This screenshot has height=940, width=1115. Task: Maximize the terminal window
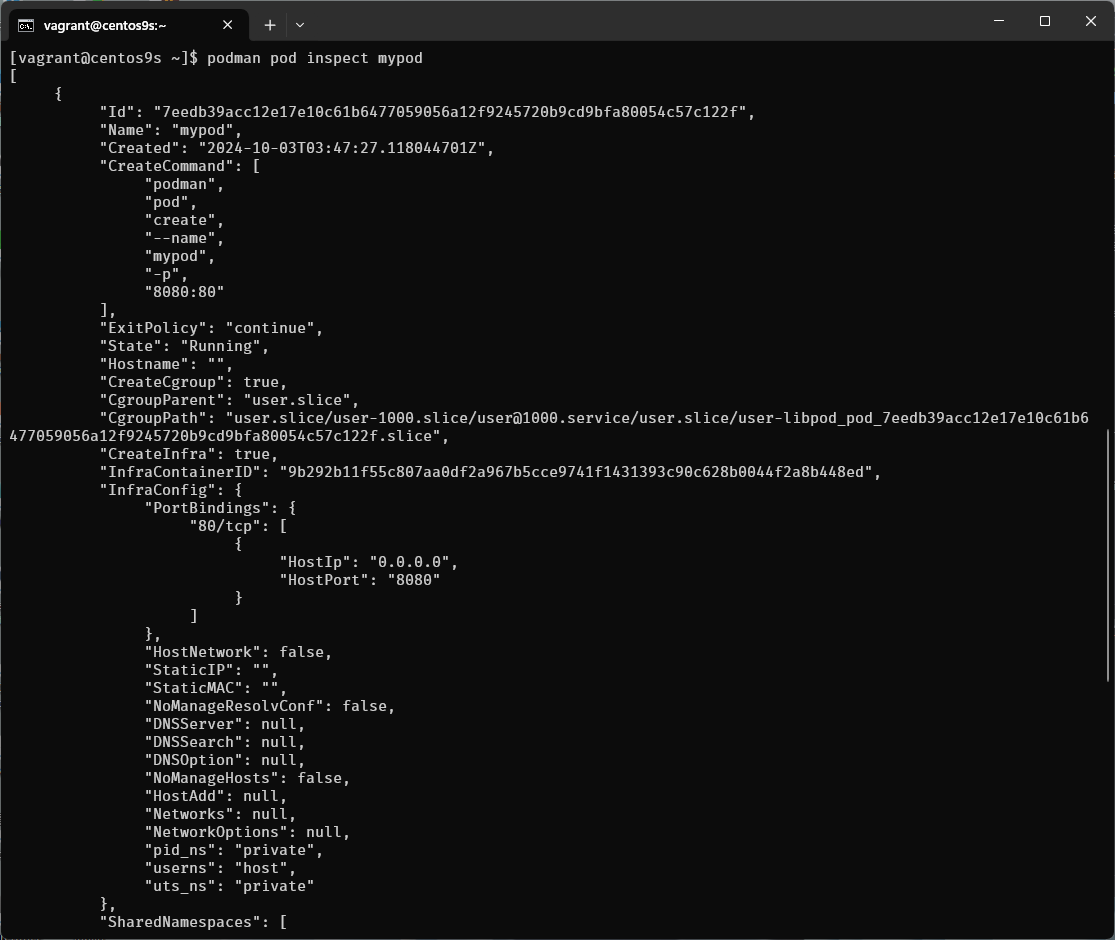pos(1044,21)
